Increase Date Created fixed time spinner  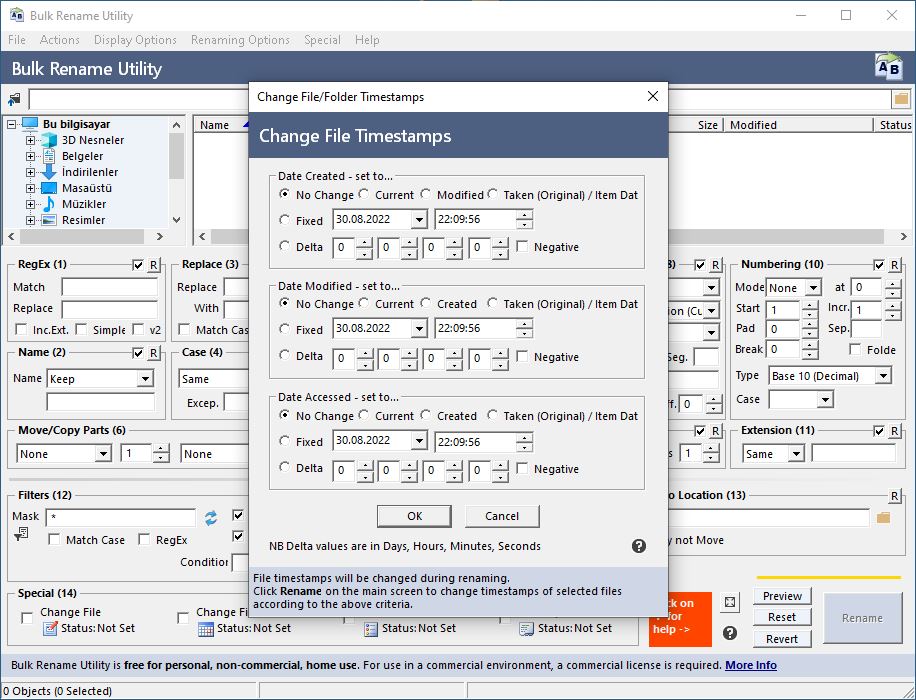coord(525,215)
